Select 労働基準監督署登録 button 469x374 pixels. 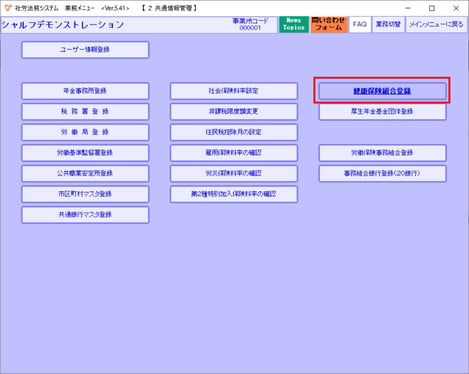[85, 153]
